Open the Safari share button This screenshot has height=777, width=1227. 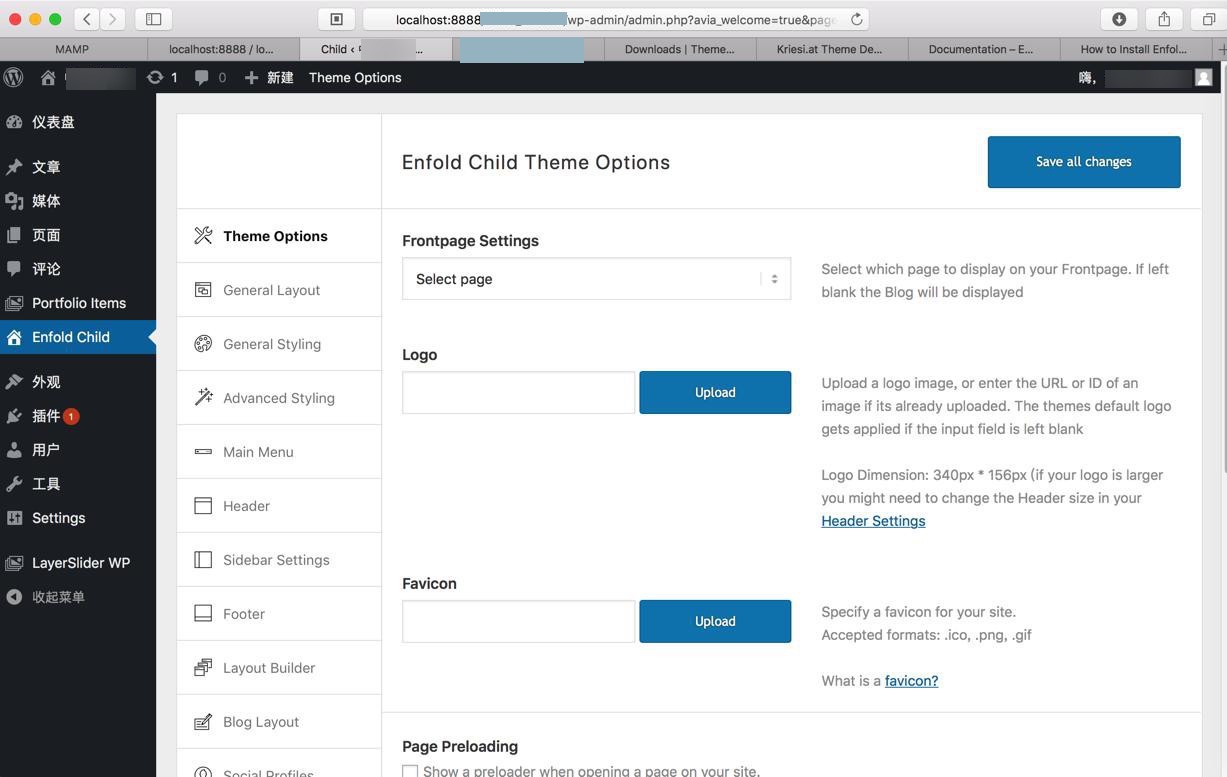point(1164,19)
